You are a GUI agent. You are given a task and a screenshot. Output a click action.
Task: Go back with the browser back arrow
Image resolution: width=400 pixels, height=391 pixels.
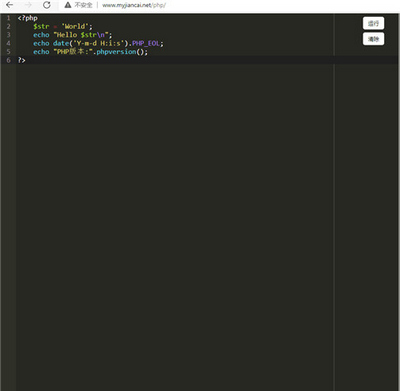point(9,5)
